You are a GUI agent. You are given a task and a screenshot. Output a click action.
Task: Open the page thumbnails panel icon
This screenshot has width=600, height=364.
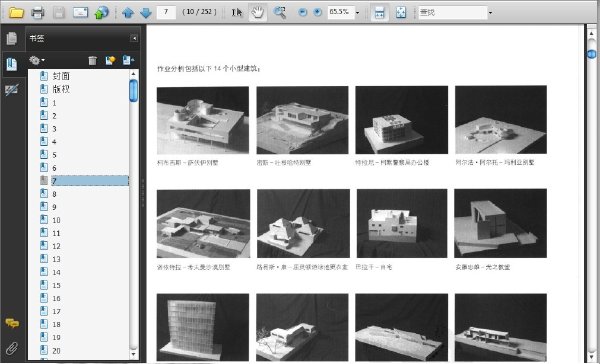pyautogui.click(x=12, y=38)
